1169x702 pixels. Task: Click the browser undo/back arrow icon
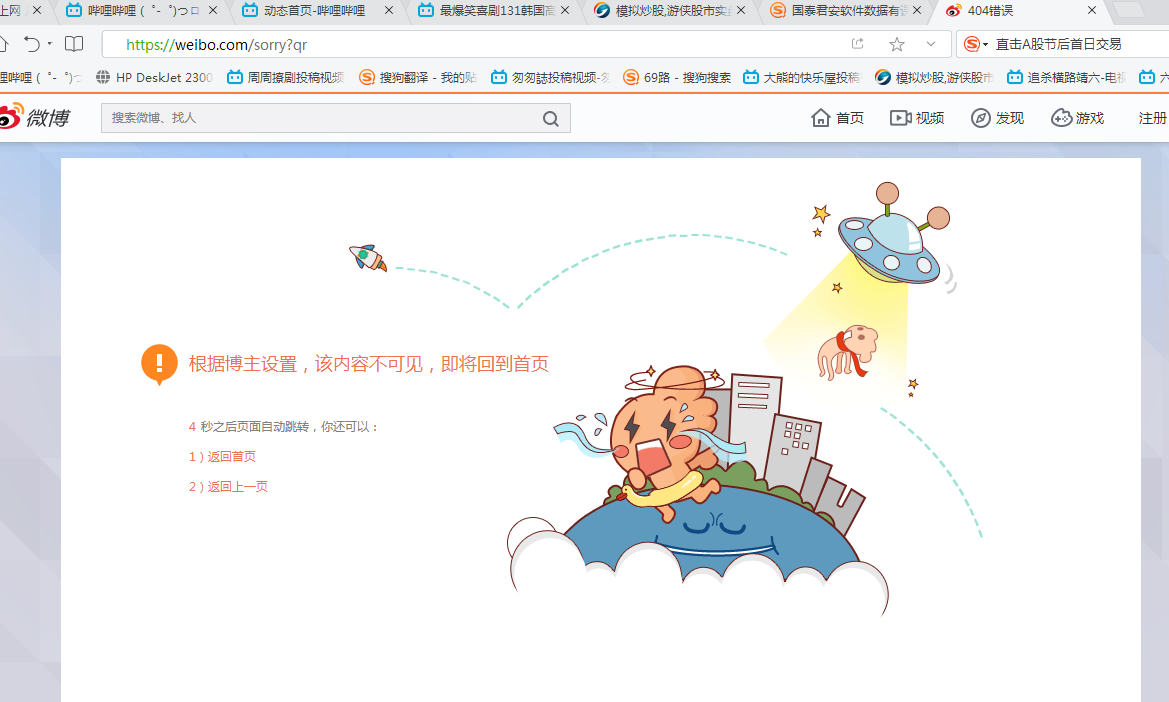[31, 44]
